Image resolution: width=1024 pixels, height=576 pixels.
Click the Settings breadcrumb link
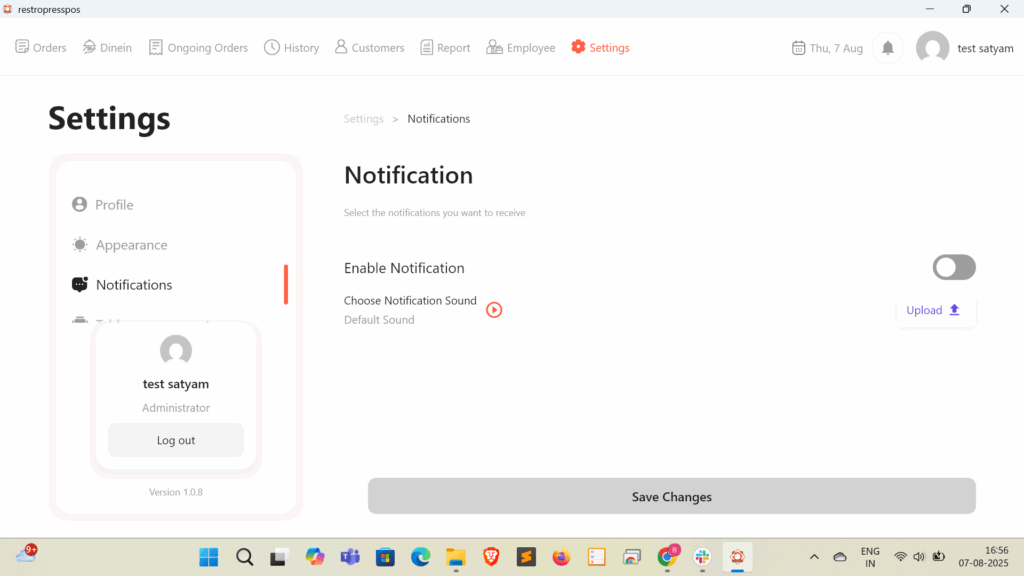pyautogui.click(x=363, y=119)
